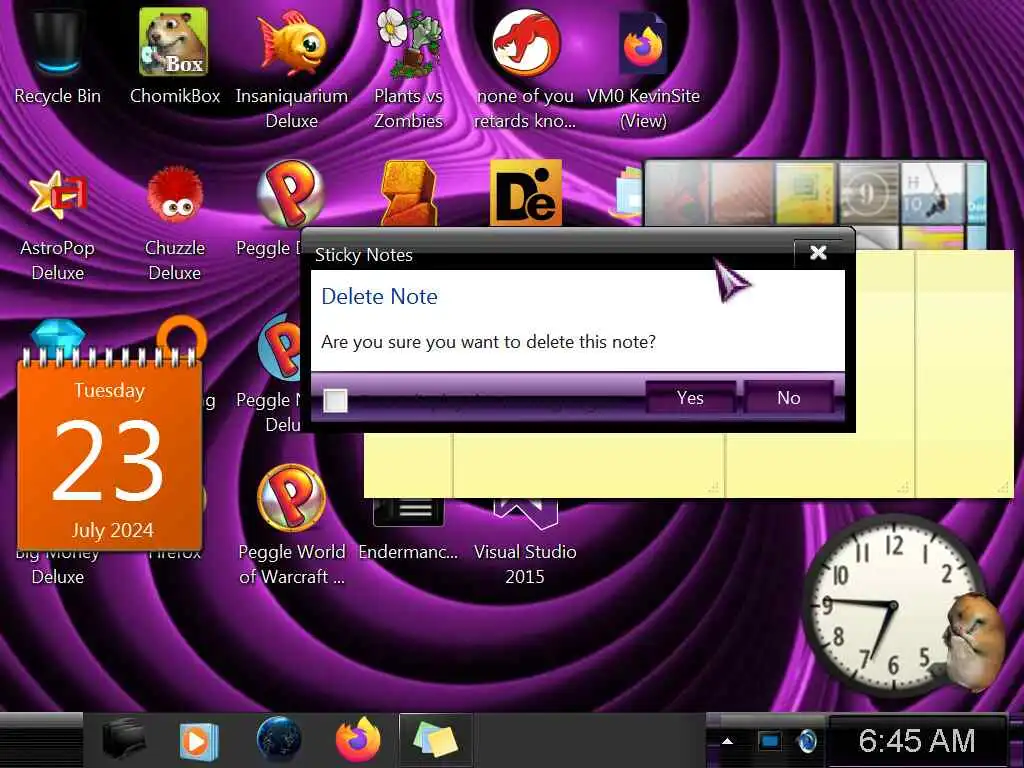The image size is (1024, 768).
Task: Open Firefox from the taskbar
Action: pos(358,741)
